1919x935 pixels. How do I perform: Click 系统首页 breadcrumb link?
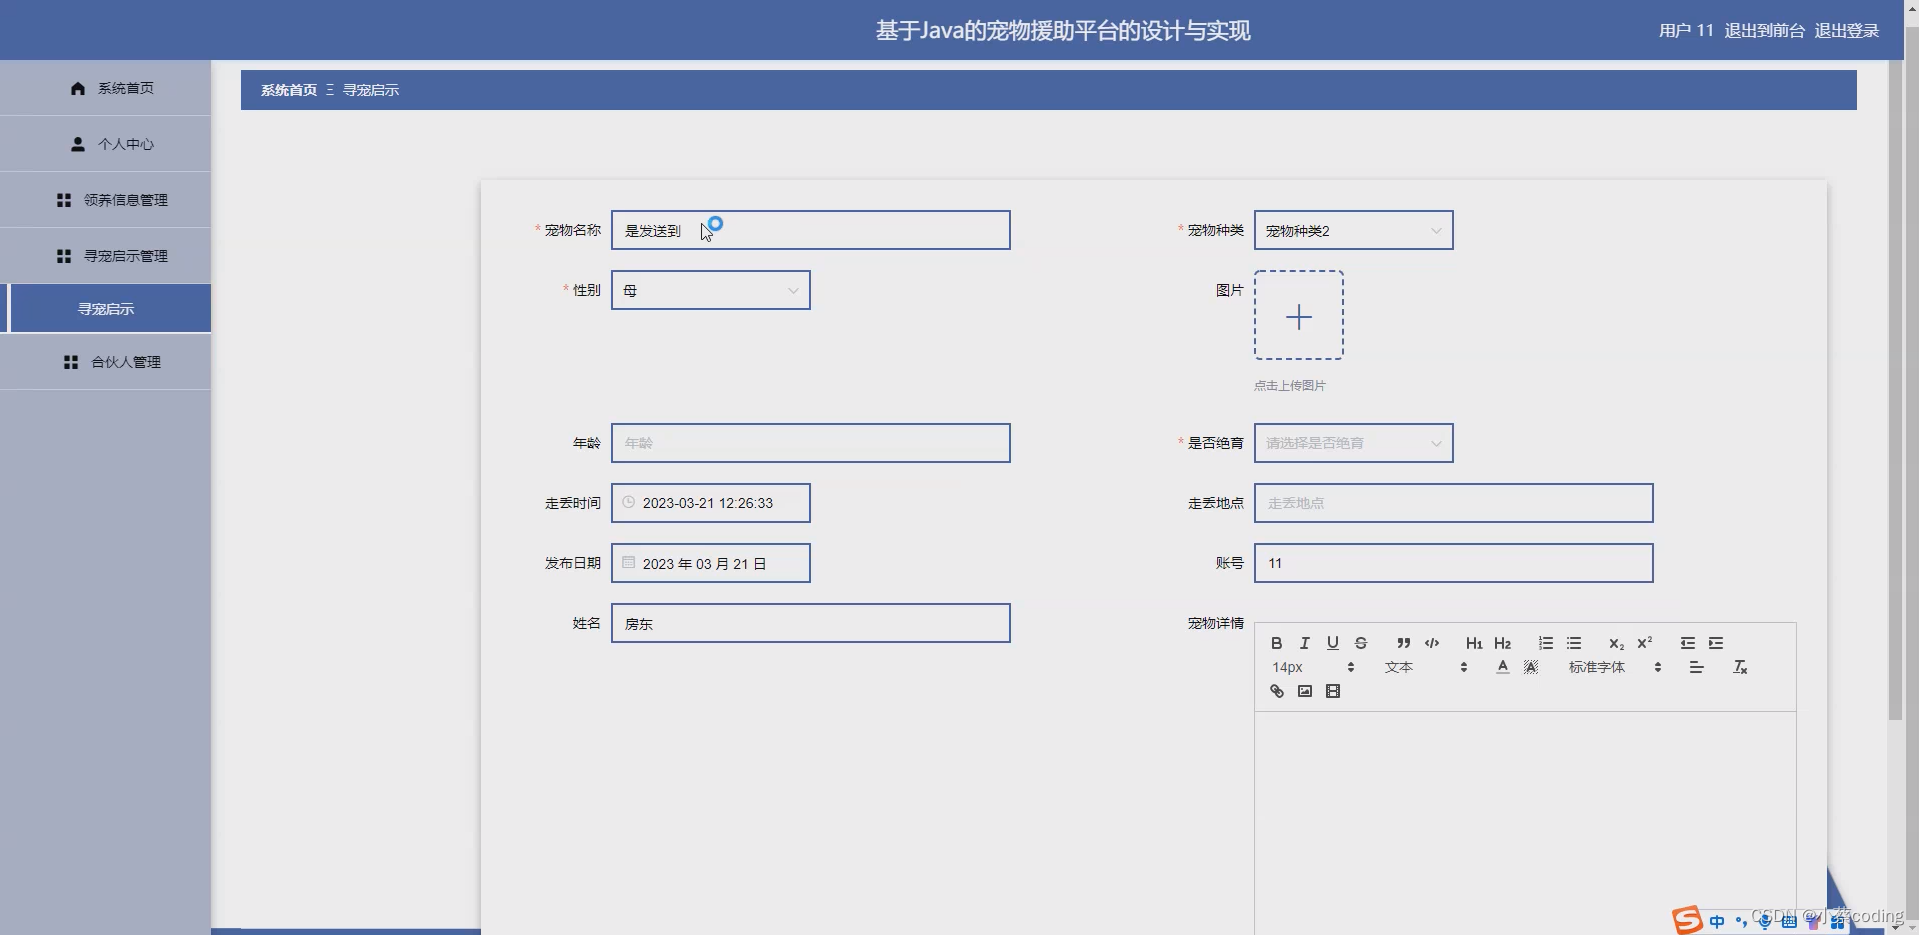click(288, 90)
